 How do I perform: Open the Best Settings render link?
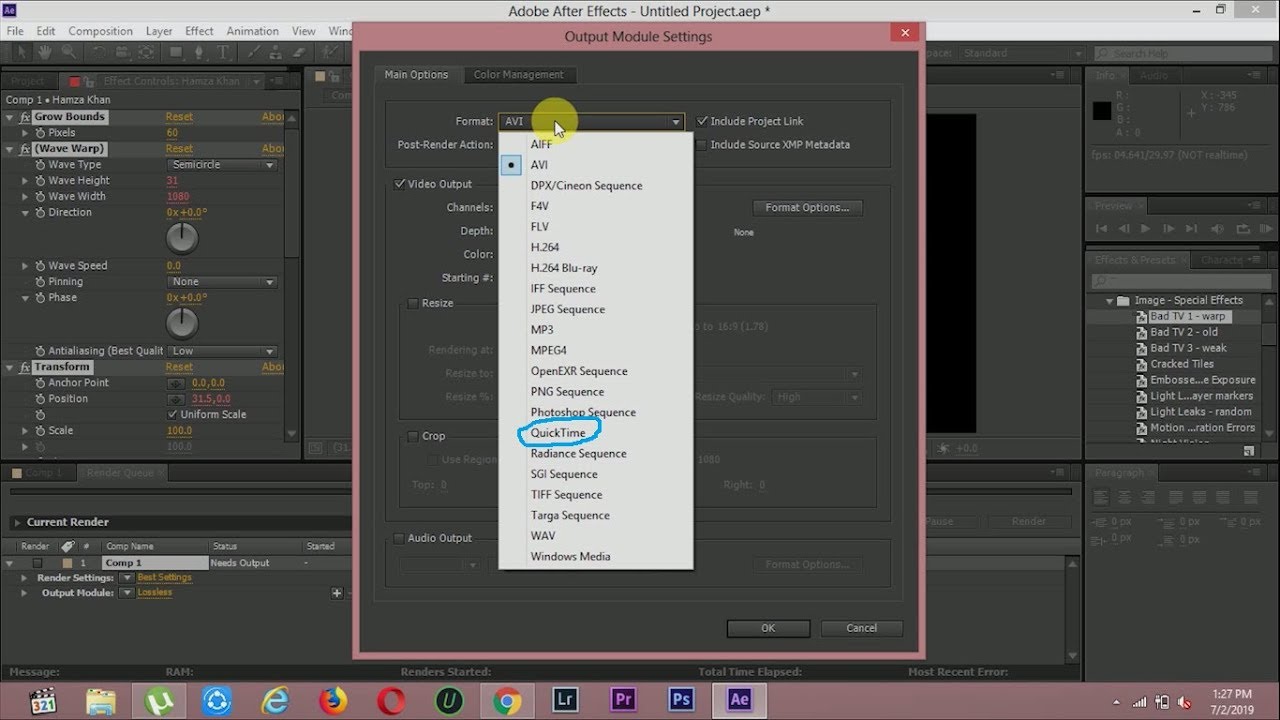164,578
